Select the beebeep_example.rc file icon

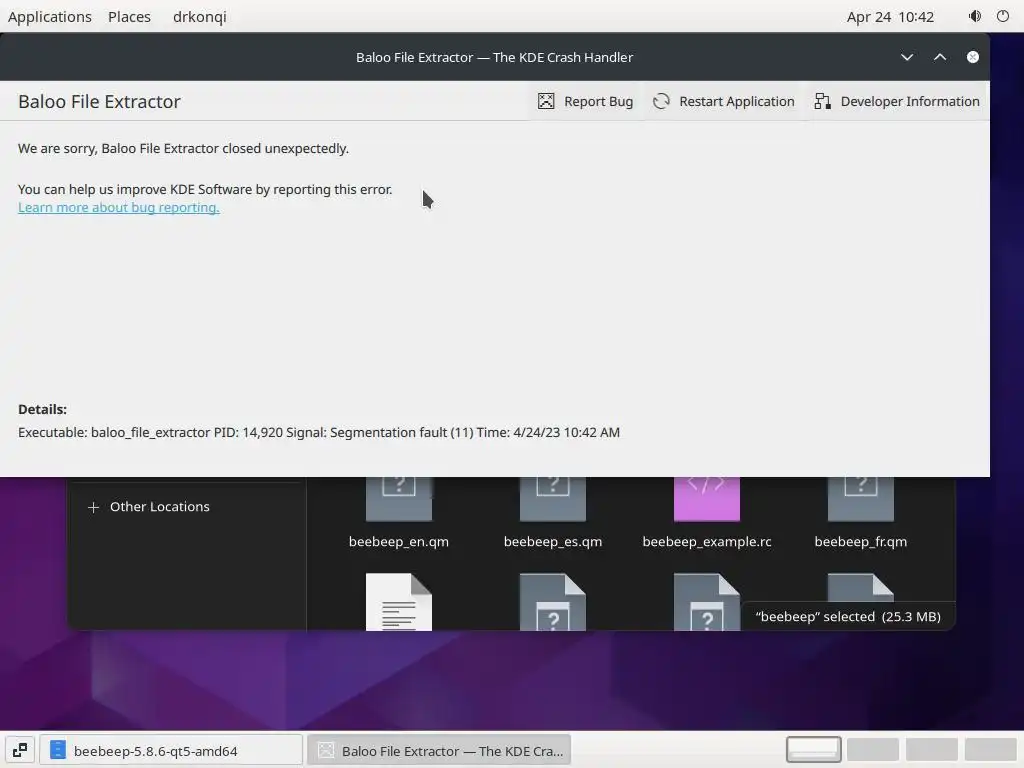pos(707,499)
